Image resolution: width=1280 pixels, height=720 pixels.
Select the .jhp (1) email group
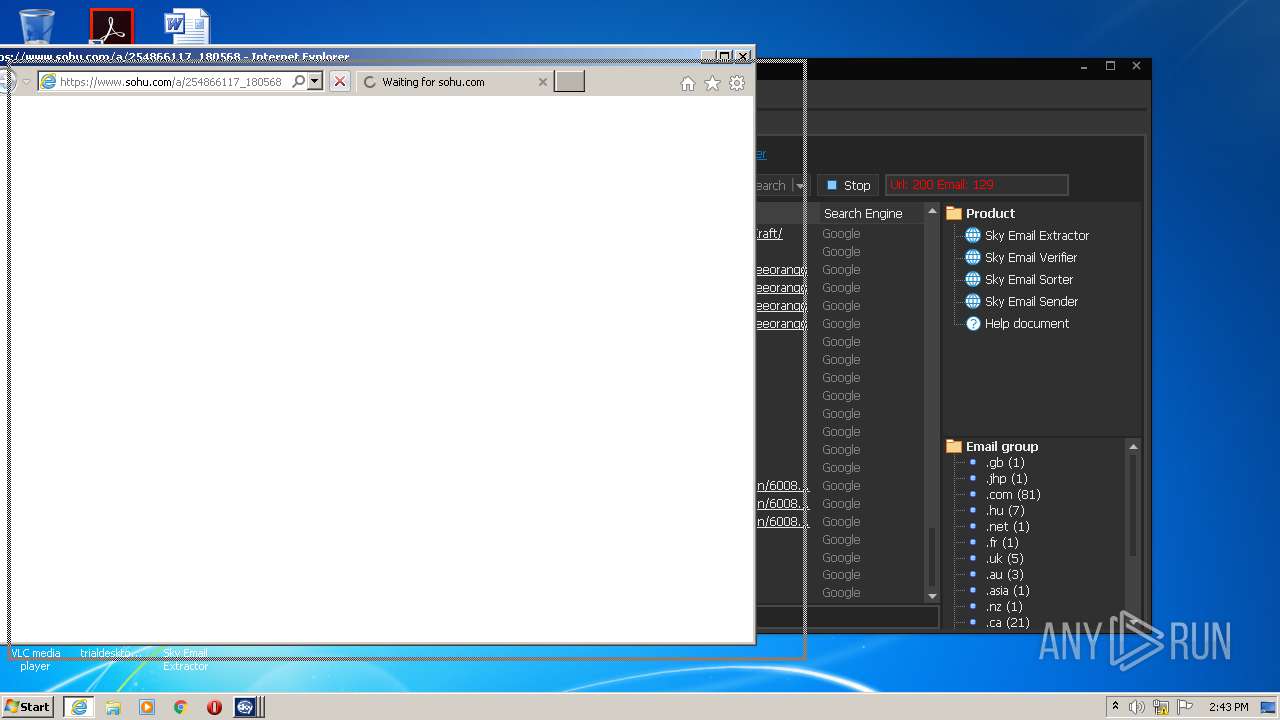click(x=1006, y=478)
